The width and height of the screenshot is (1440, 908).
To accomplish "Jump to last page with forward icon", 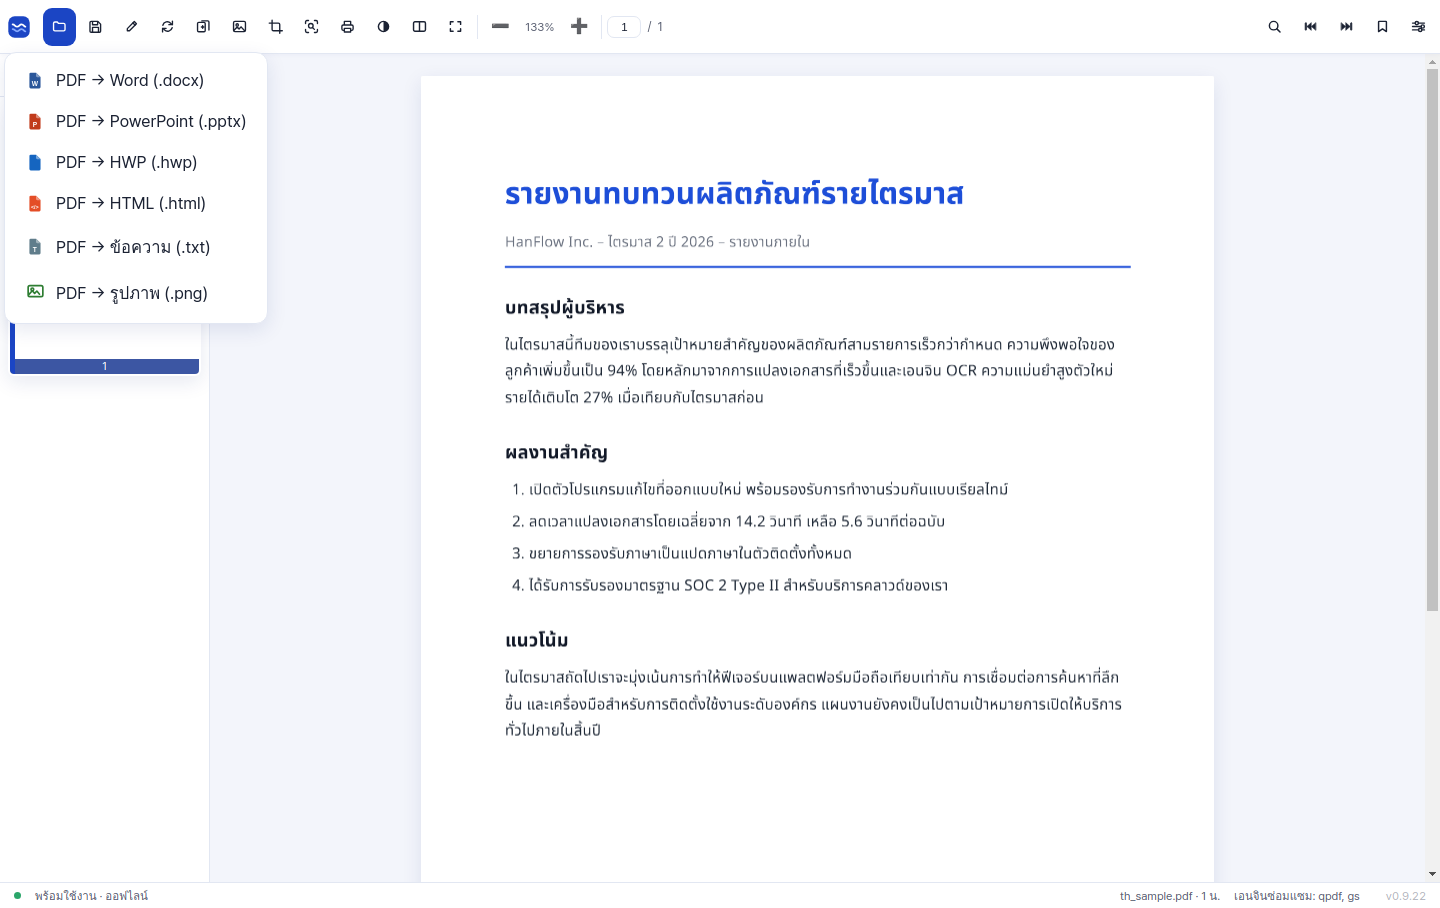I will click(1346, 27).
